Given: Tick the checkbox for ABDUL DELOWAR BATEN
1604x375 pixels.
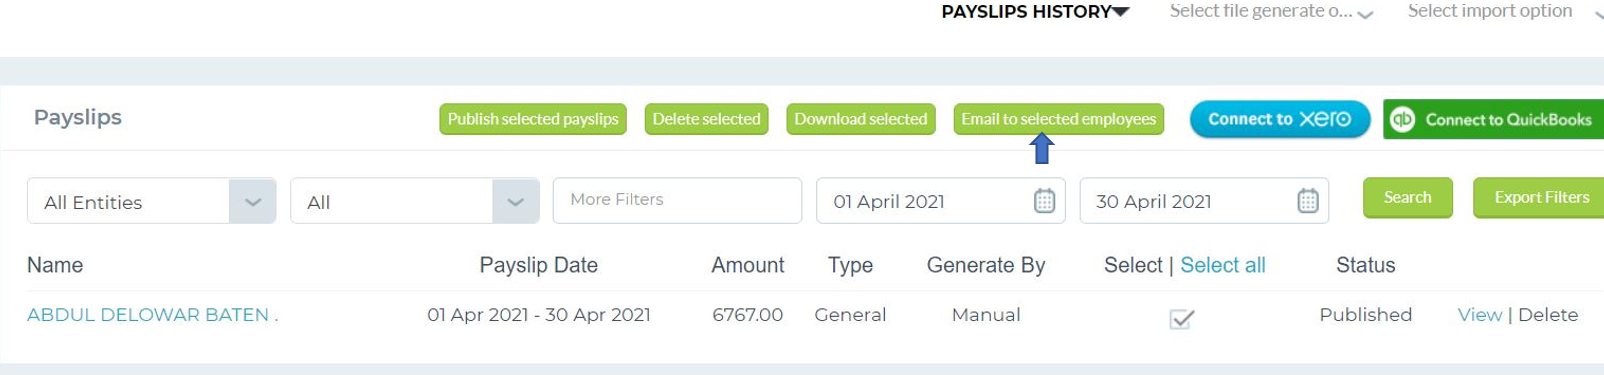Looking at the screenshot, I should (1181, 319).
